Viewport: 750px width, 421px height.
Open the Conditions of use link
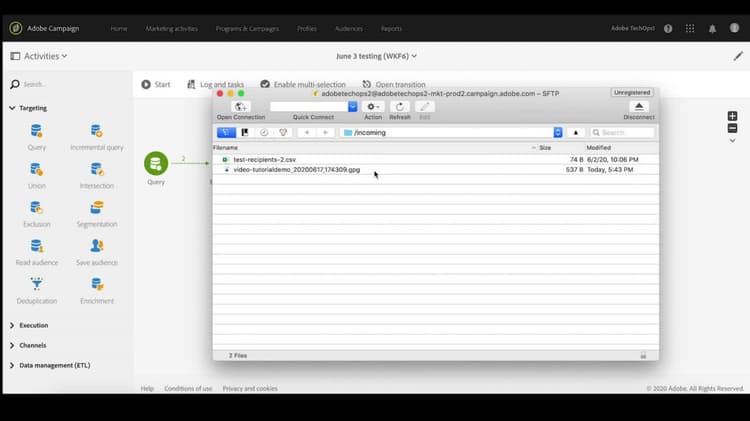188,388
